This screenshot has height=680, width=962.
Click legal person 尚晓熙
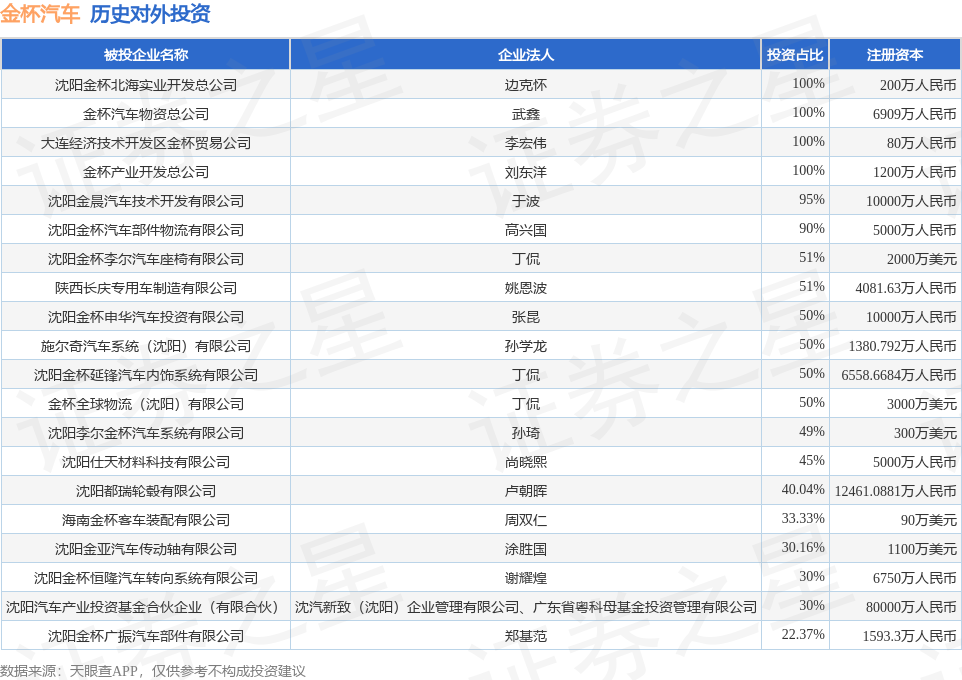[526, 462]
